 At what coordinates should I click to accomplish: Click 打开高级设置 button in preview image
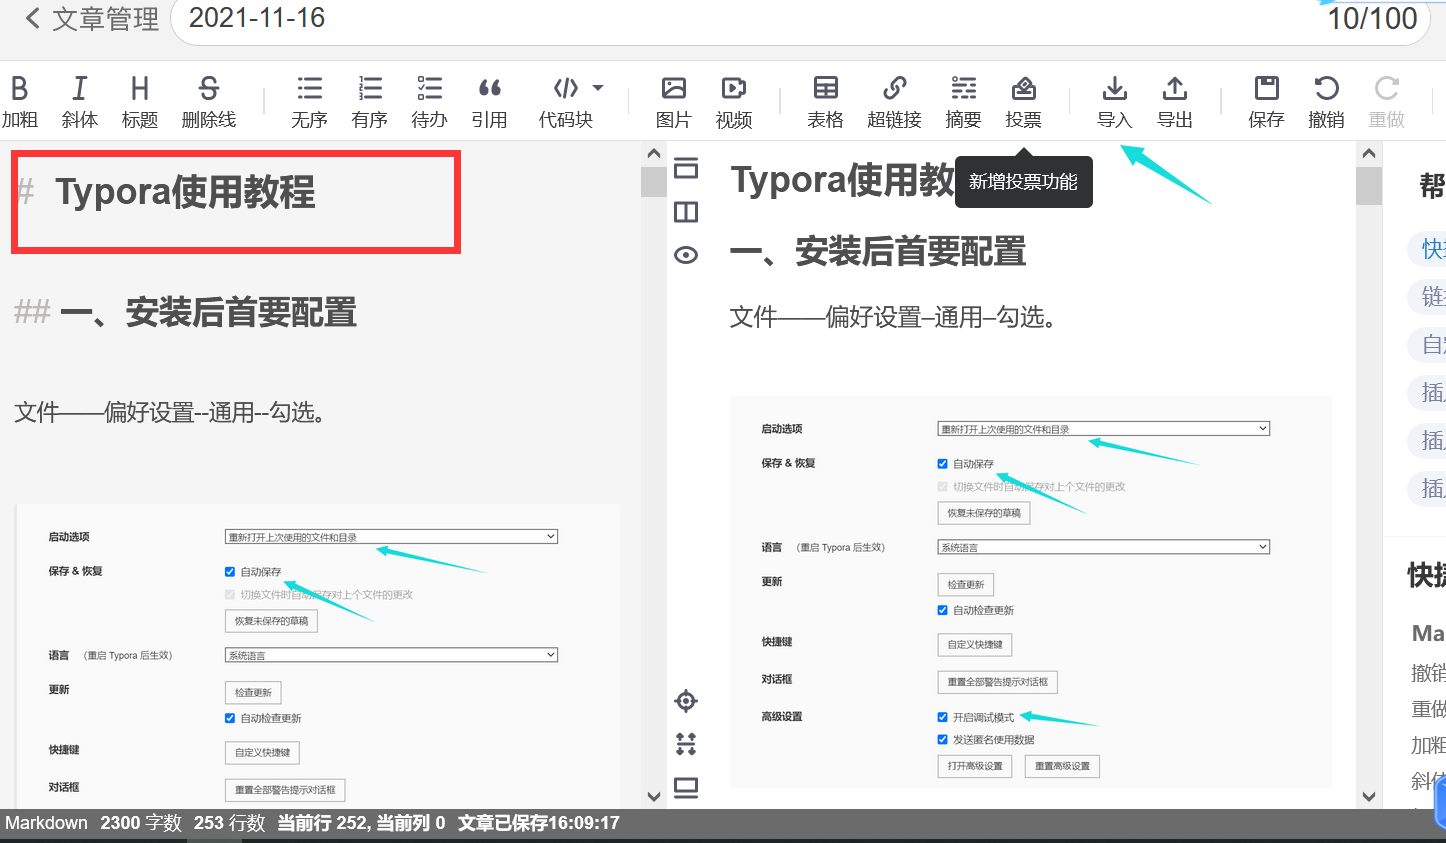975,766
